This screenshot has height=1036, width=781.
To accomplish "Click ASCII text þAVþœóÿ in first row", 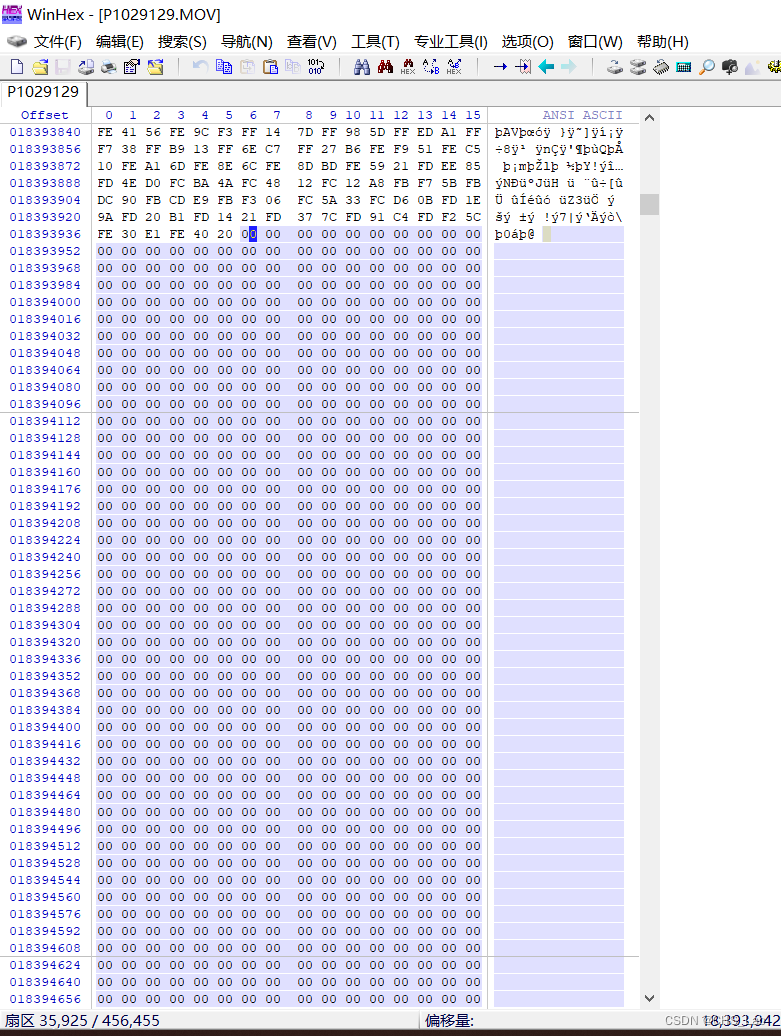I will 523,132.
